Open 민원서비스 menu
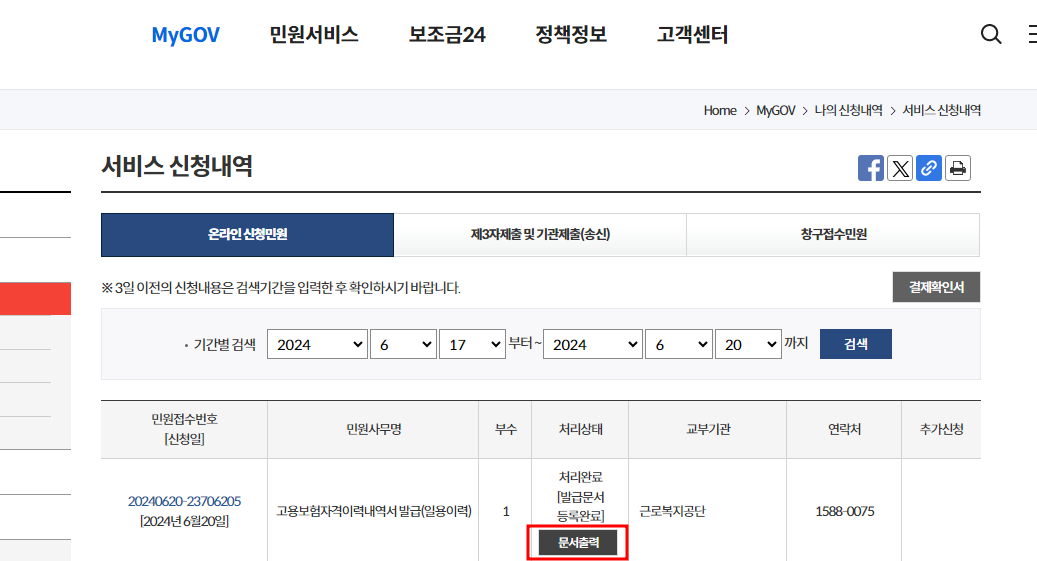The image size is (1037, 561). pyautogui.click(x=313, y=34)
